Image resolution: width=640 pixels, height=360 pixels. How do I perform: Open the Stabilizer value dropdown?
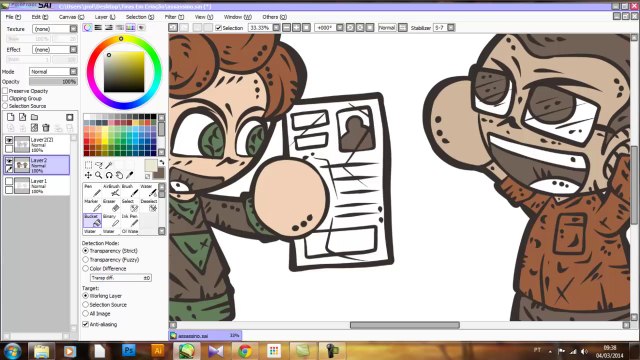(451, 27)
